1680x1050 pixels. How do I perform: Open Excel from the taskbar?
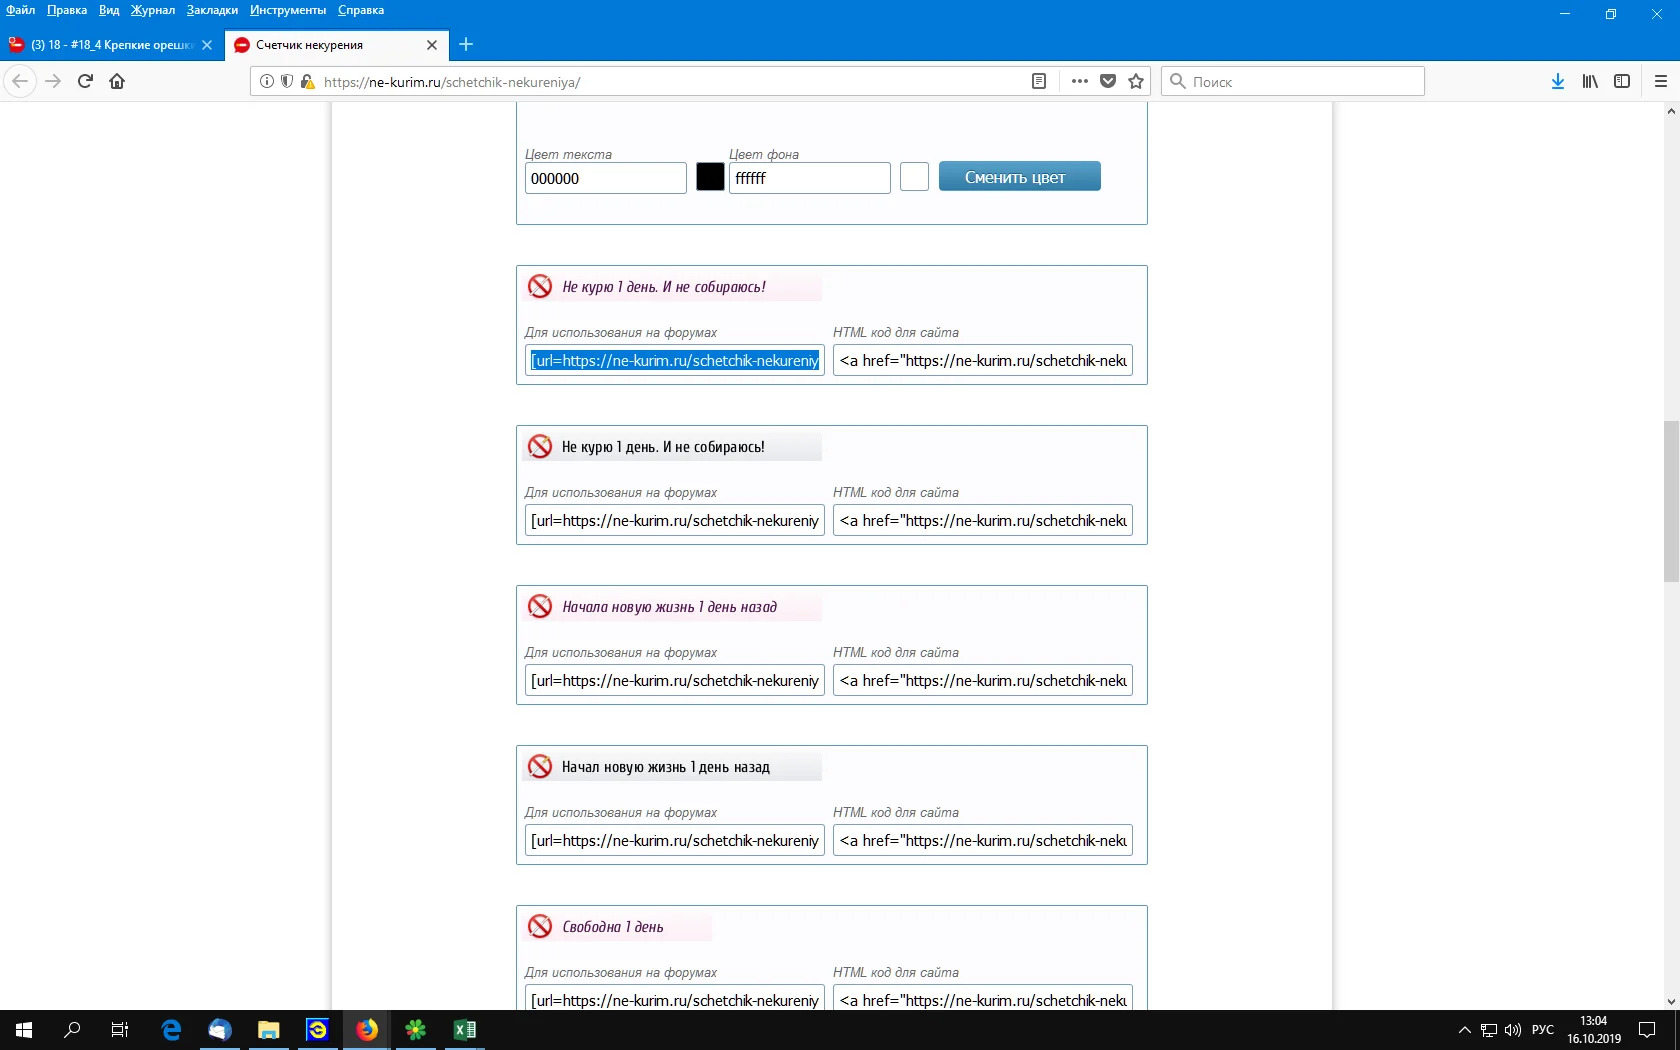pyautogui.click(x=465, y=1030)
